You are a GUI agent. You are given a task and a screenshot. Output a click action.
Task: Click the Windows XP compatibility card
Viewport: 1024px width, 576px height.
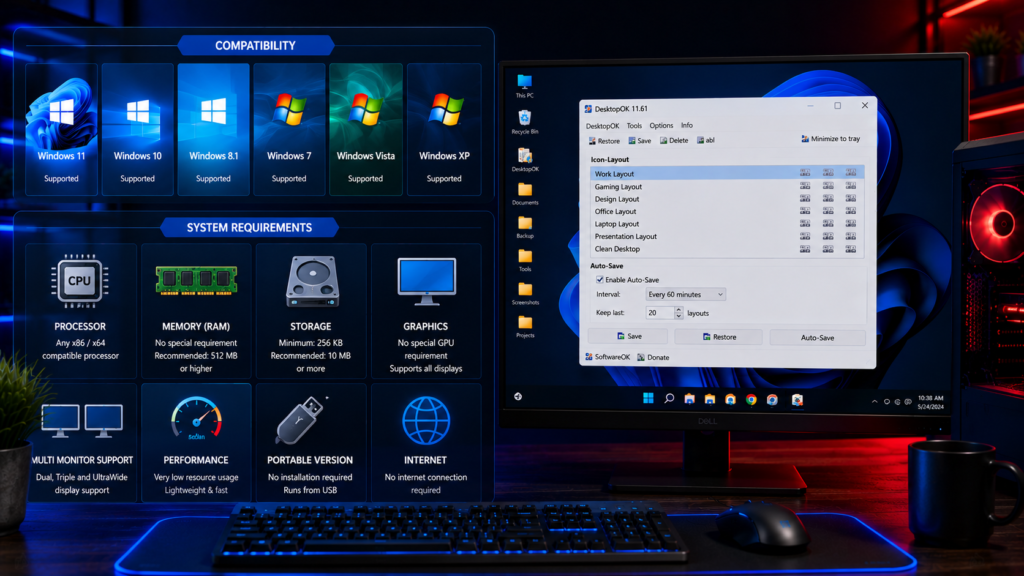click(x=444, y=129)
